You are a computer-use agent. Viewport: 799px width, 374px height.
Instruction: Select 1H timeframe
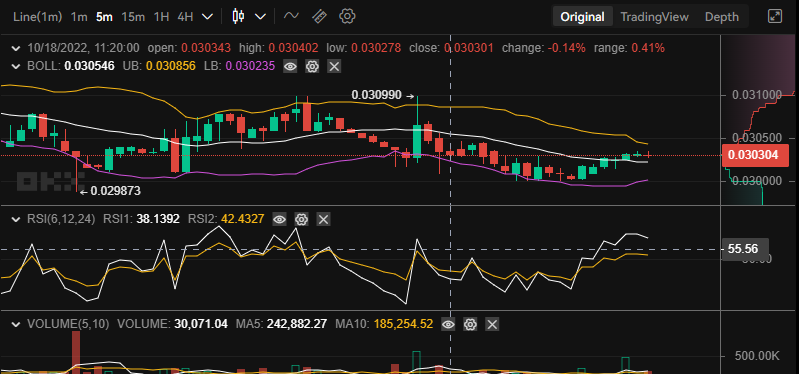[161, 17]
